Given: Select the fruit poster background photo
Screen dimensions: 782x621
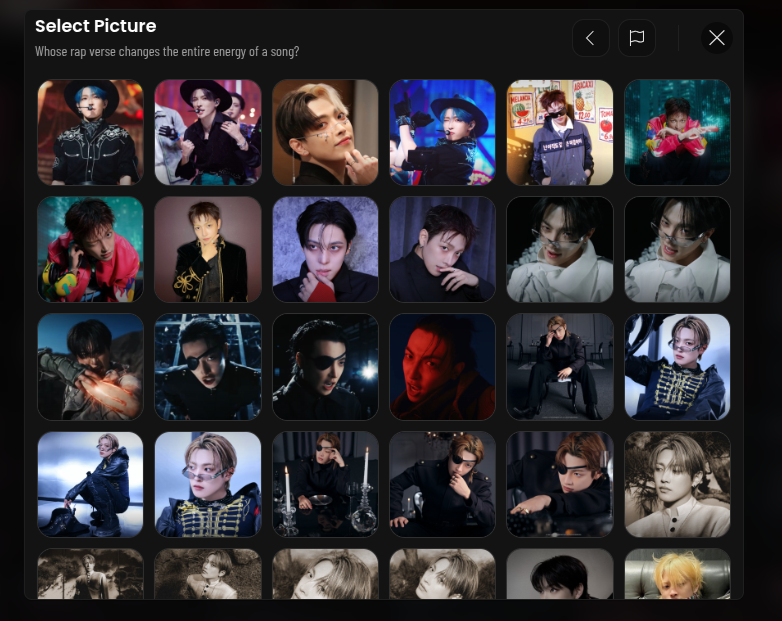Looking at the screenshot, I should point(560,132).
